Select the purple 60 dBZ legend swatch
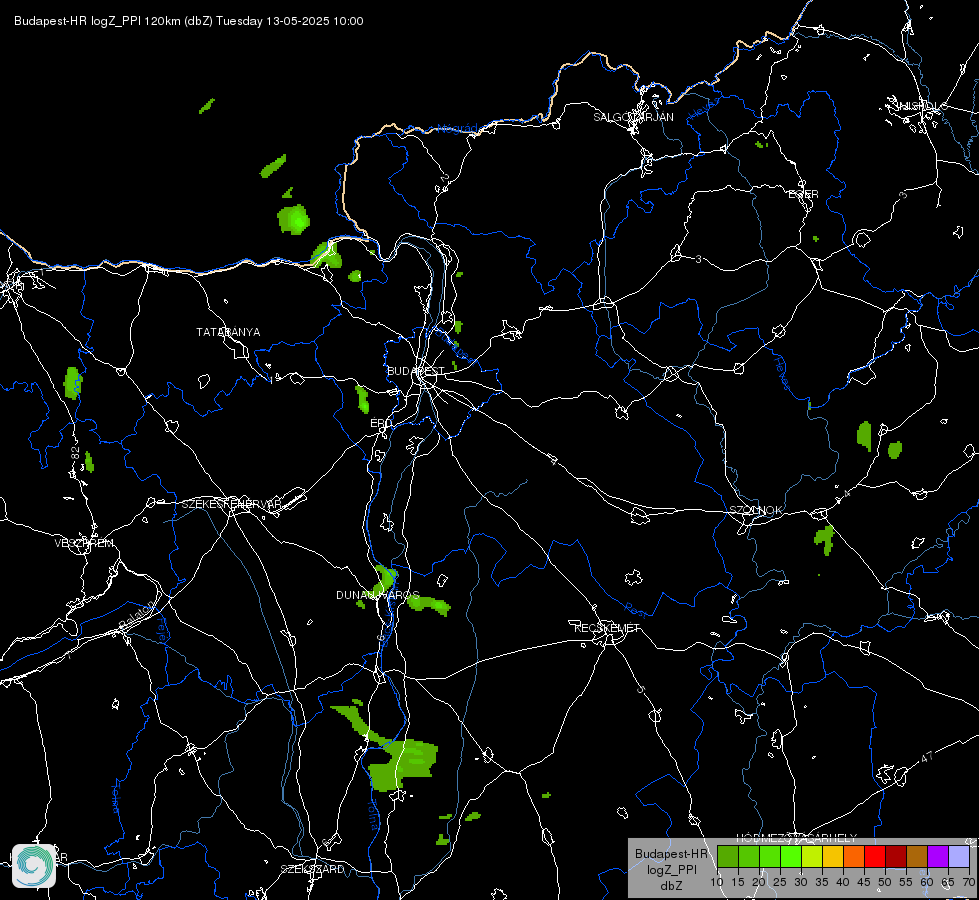This screenshot has width=979, height=900. 938,856
